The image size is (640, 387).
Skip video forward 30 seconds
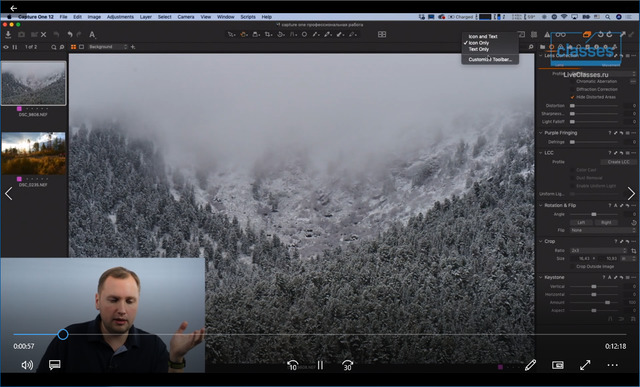point(347,365)
